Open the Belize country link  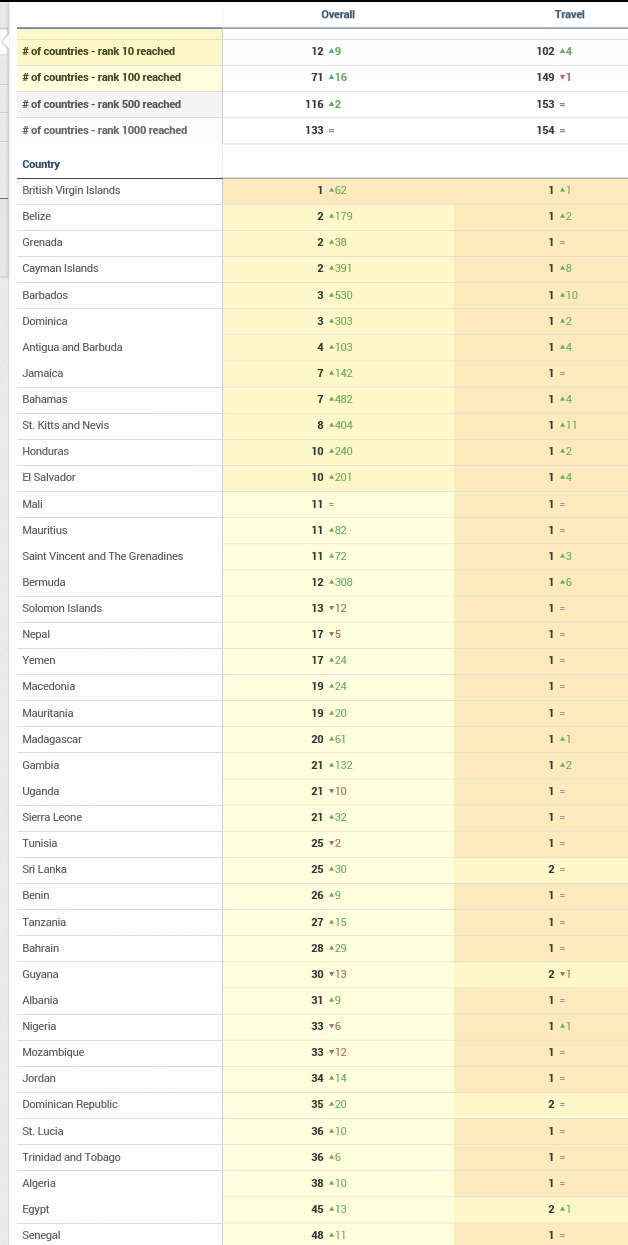[37, 216]
